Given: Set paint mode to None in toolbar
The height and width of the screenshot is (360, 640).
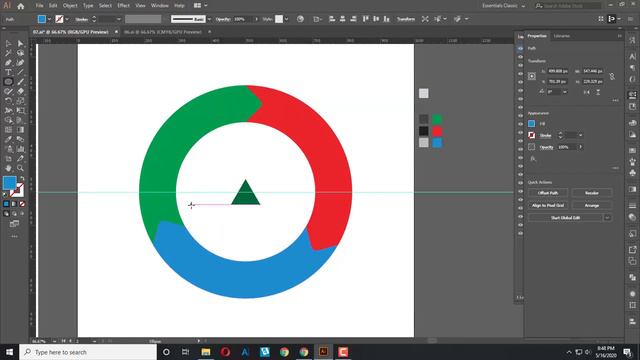Looking at the screenshot, I should pyautogui.click(x=22, y=204).
